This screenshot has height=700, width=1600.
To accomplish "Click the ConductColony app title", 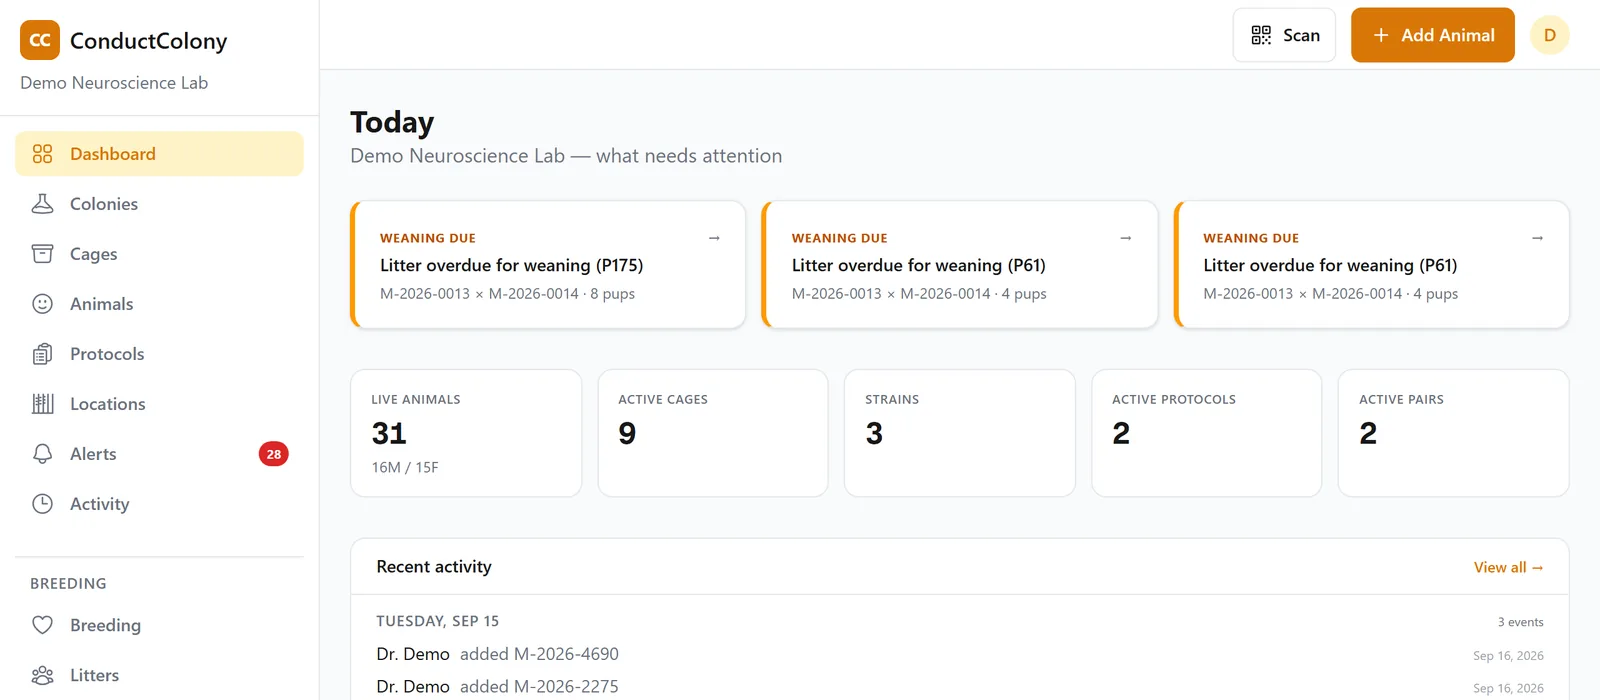I will (149, 41).
